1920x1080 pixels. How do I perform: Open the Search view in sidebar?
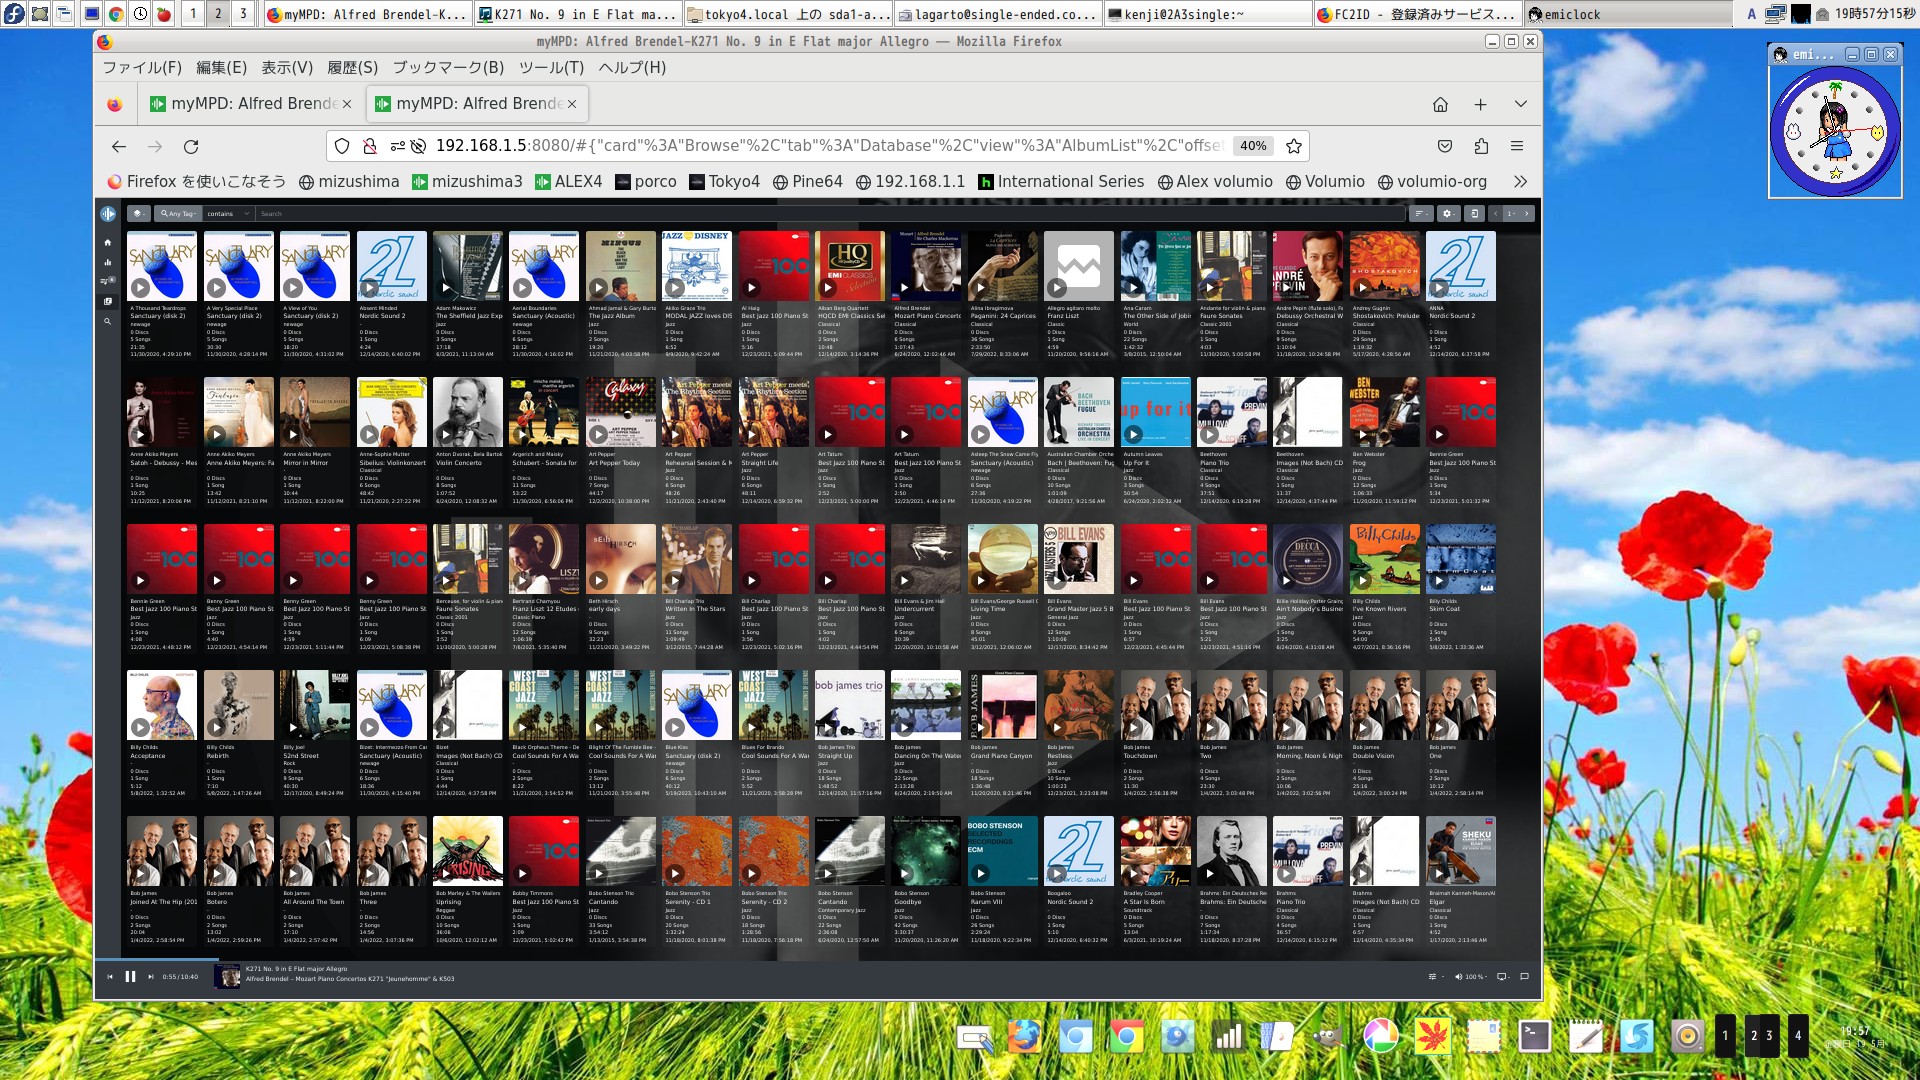tap(108, 321)
